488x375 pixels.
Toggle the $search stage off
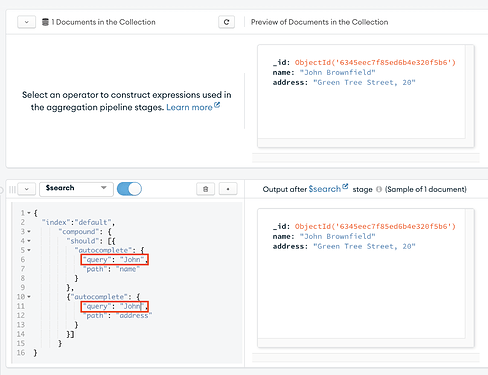click(x=129, y=189)
